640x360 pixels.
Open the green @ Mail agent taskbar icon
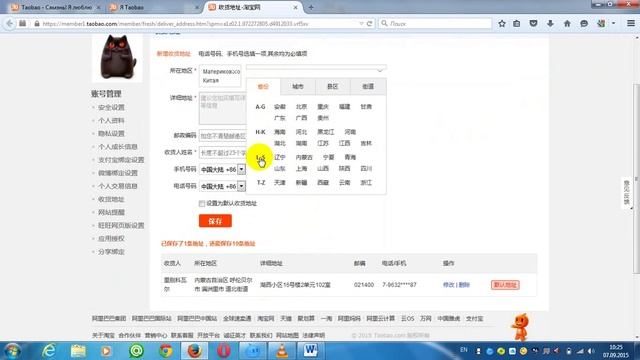136,351
